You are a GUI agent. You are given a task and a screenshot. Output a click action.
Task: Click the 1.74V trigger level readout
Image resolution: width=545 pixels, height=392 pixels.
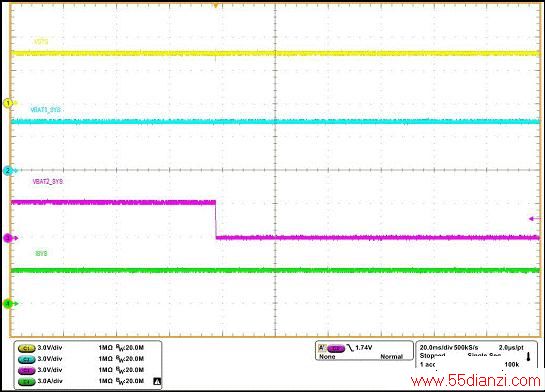(364, 348)
